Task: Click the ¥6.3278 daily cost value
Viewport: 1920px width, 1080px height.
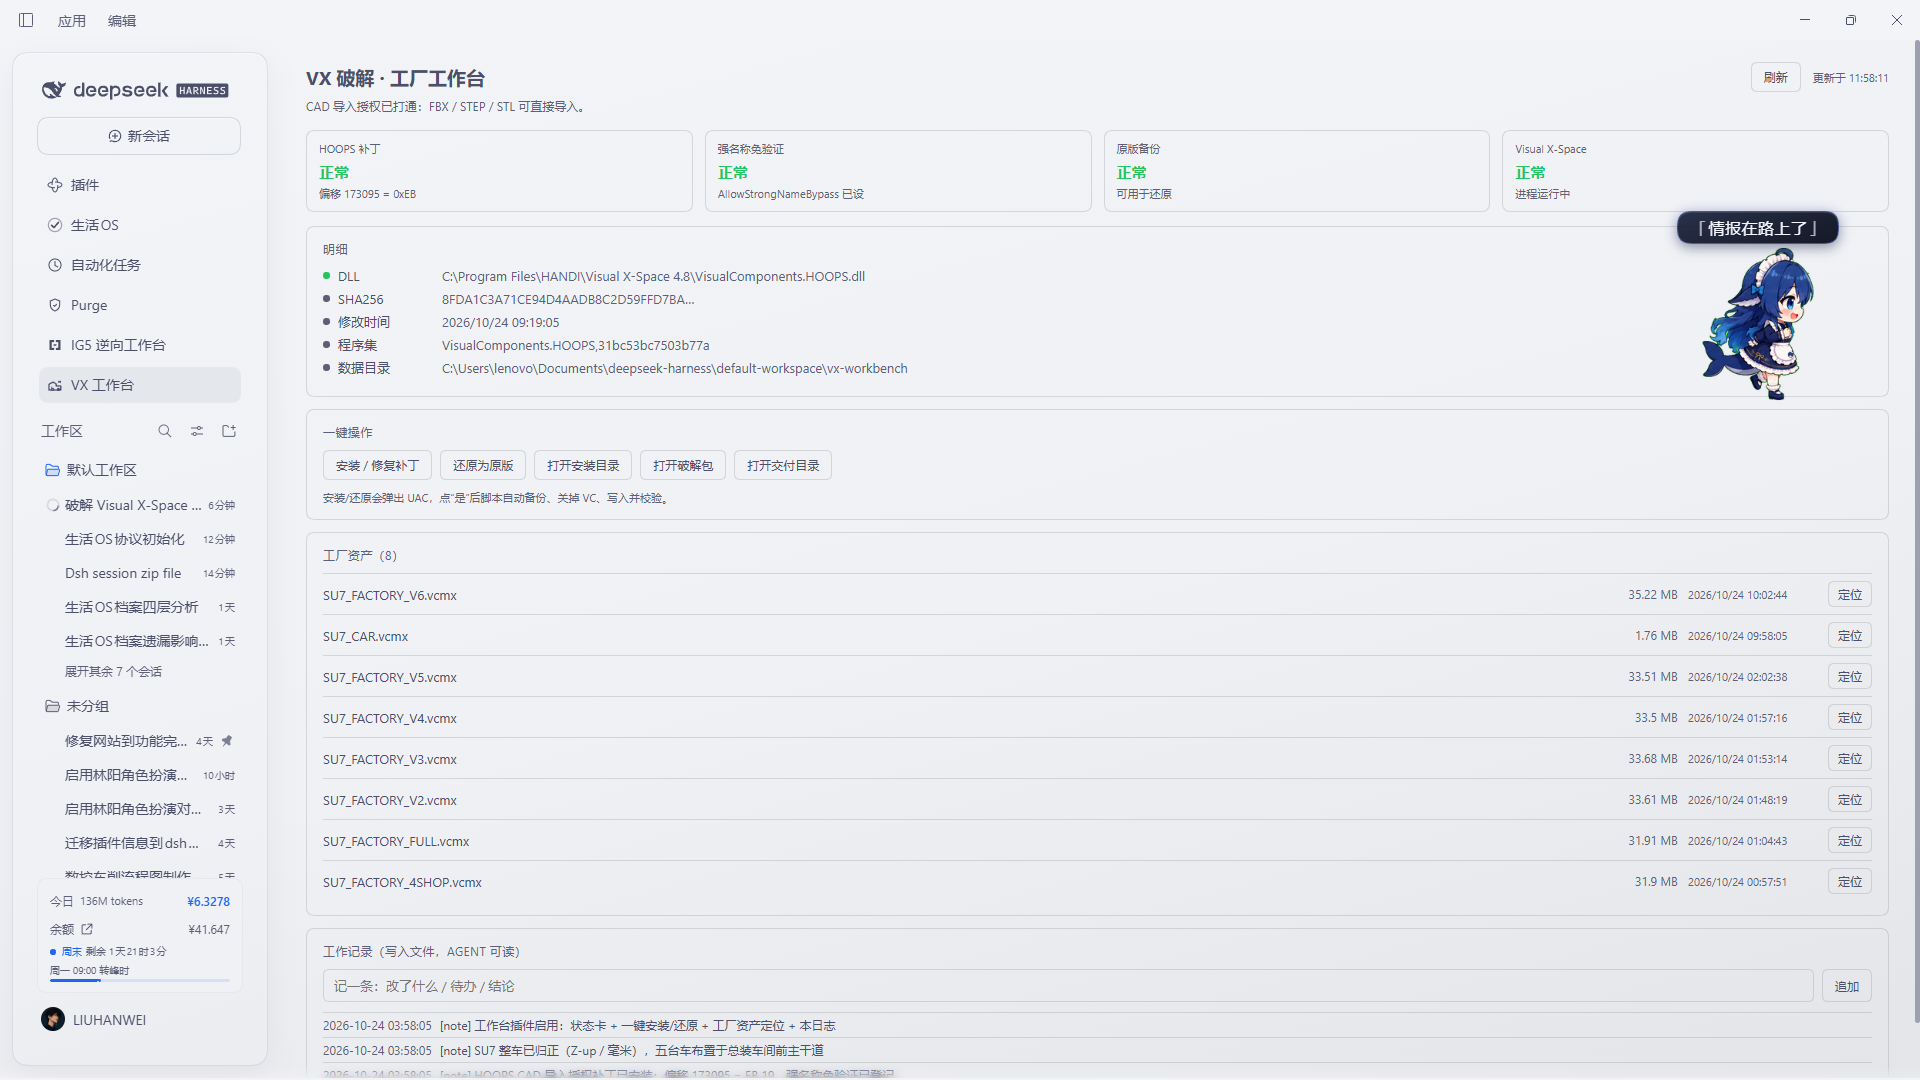Action: (x=208, y=901)
